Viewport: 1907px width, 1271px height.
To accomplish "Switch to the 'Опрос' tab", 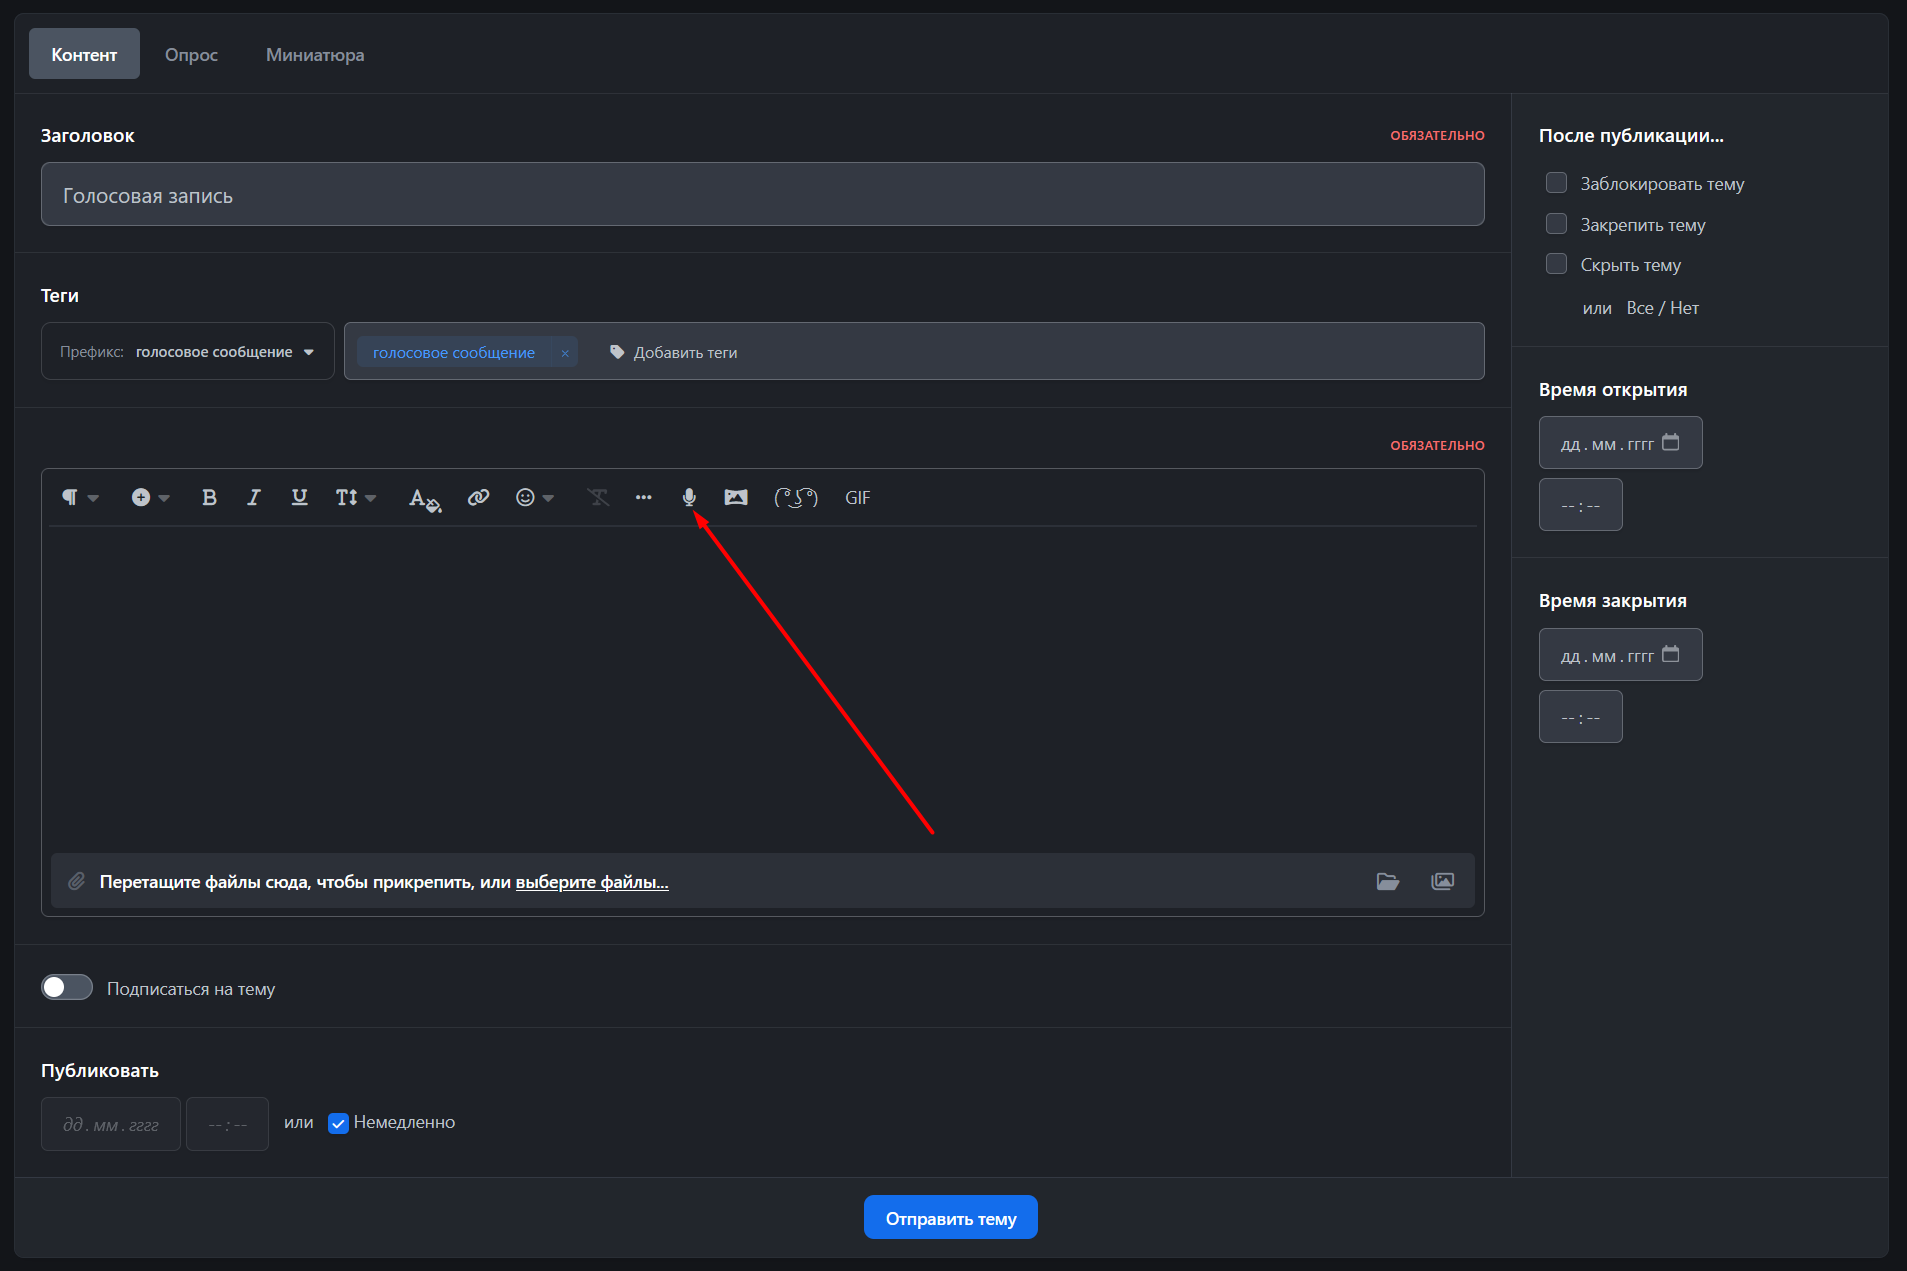I will coord(191,55).
